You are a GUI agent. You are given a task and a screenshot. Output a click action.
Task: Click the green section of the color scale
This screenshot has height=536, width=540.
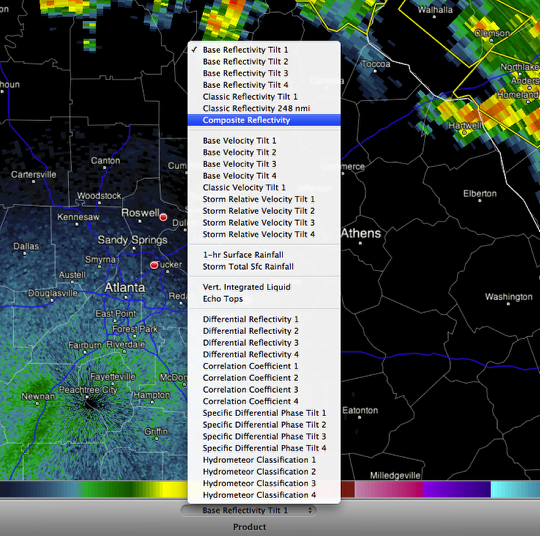(107, 489)
